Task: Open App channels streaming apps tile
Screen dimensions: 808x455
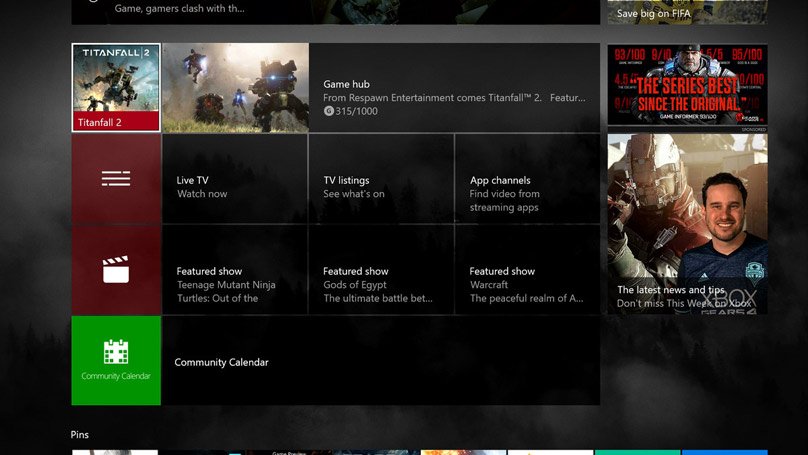Action: click(x=528, y=179)
